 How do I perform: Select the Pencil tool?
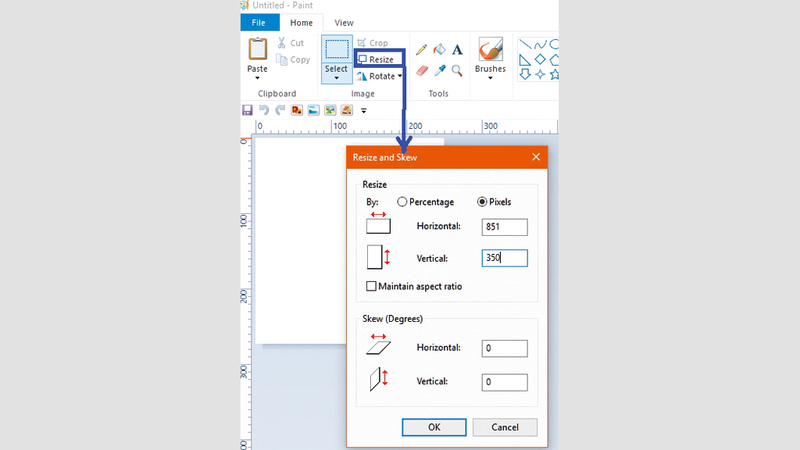422,49
